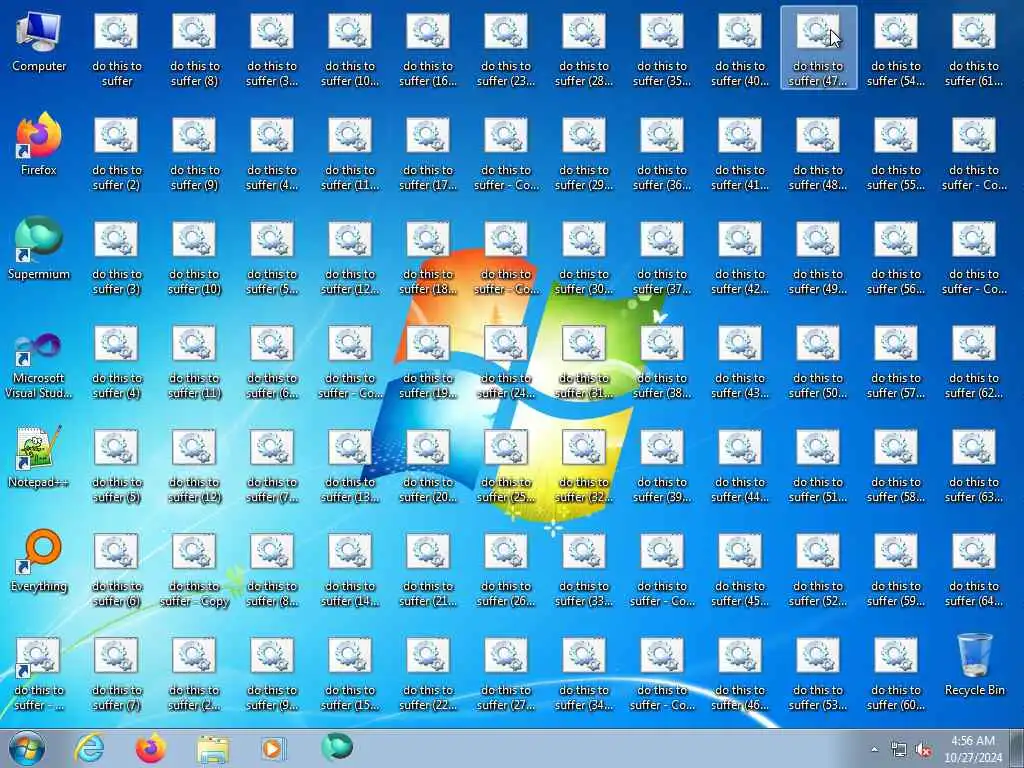Select the "do this to suffer (7)" file
This screenshot has width=1024, height=768.
(x=116, y=674)
